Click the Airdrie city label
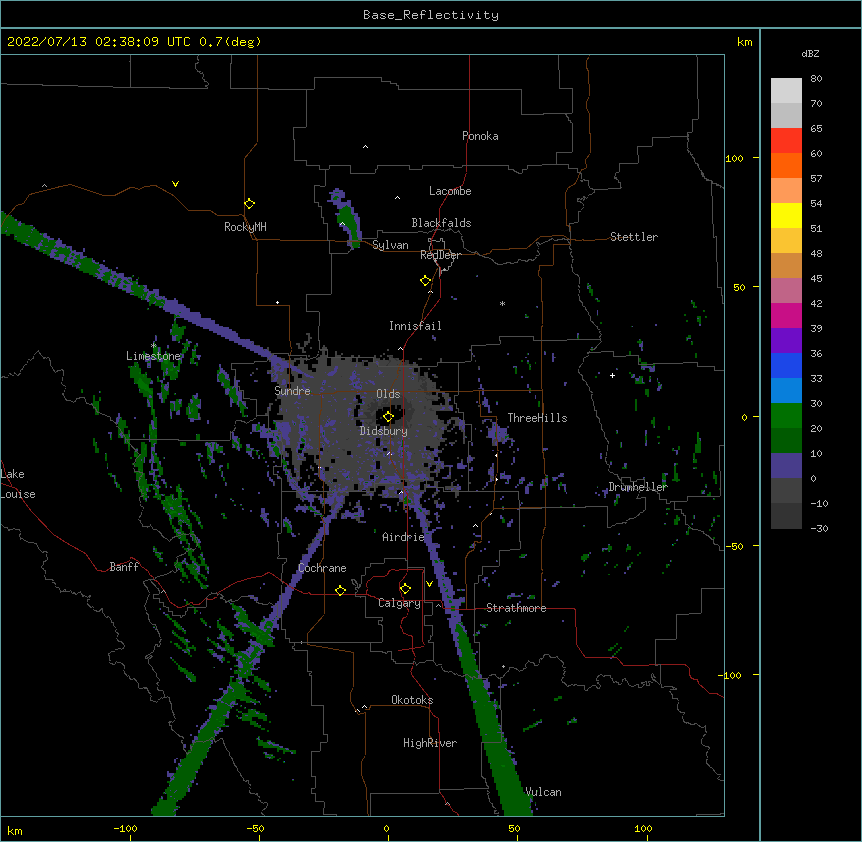 (403, 537)
